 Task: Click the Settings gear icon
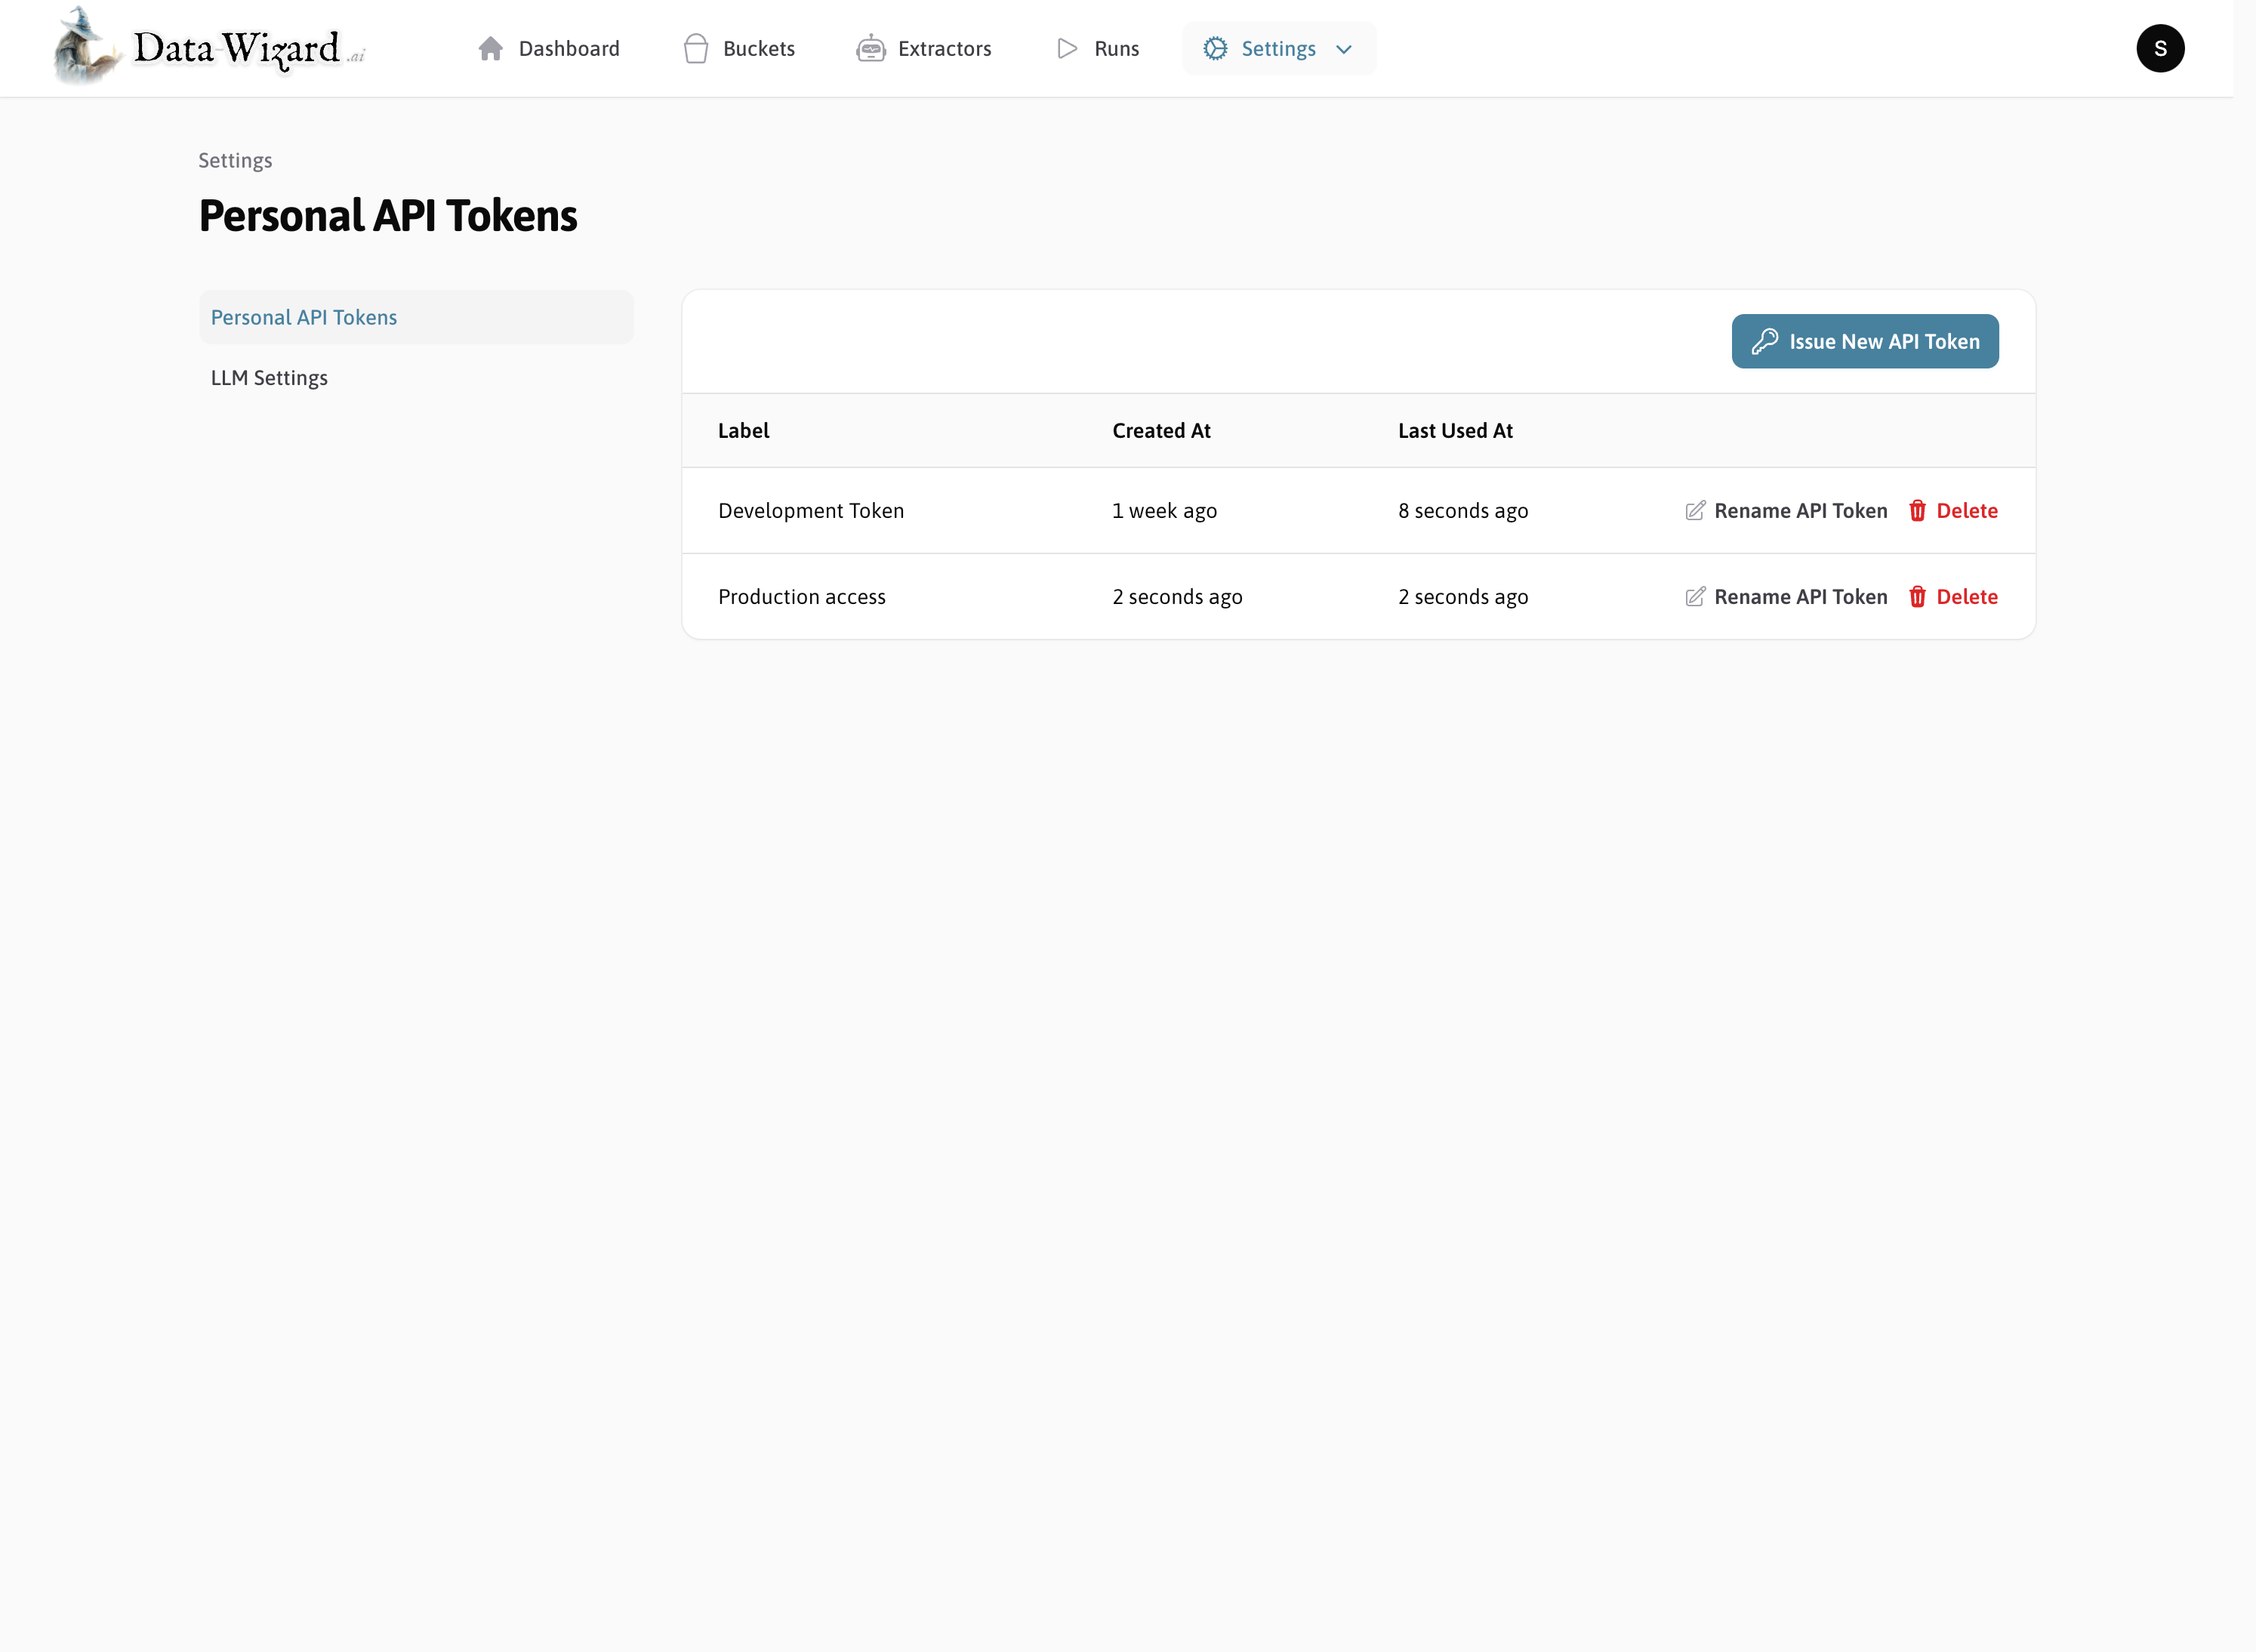[x=1214, y=48]
